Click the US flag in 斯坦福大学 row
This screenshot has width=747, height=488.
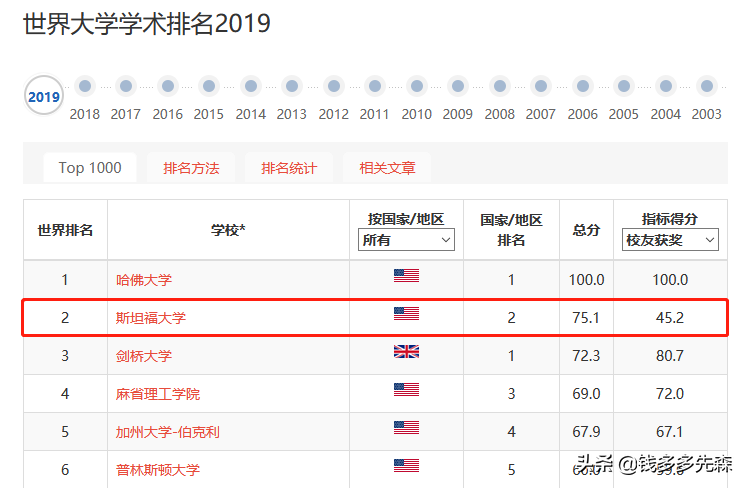pos(406,314)
